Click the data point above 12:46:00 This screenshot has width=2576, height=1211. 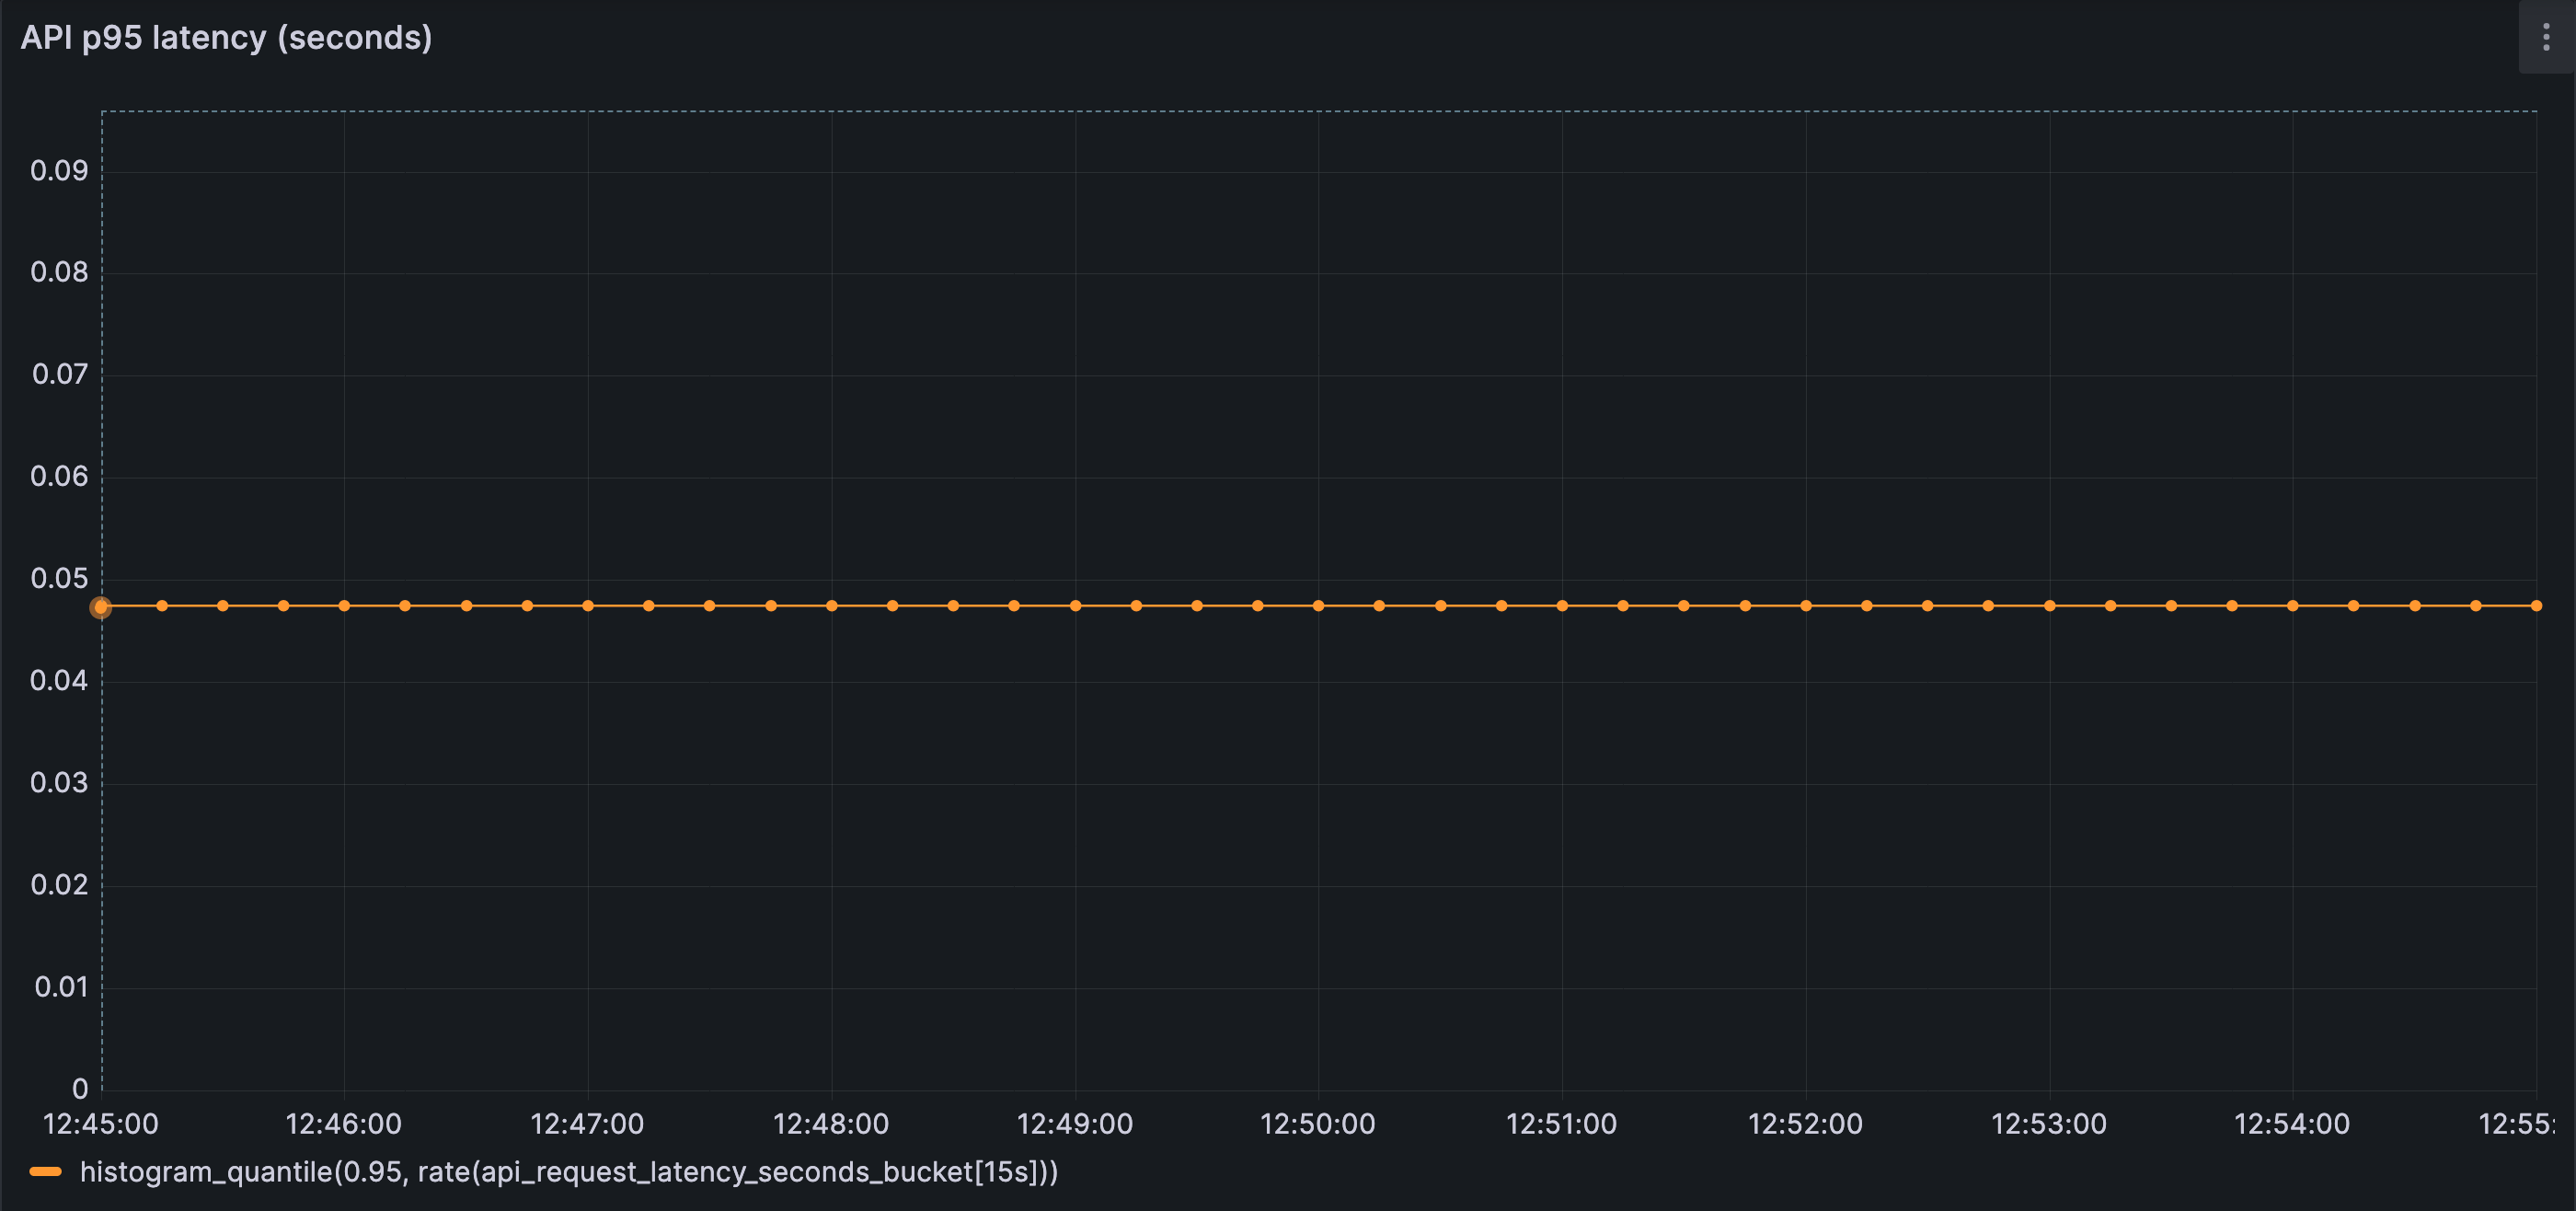pyautogui.click(x=343, y=605)
